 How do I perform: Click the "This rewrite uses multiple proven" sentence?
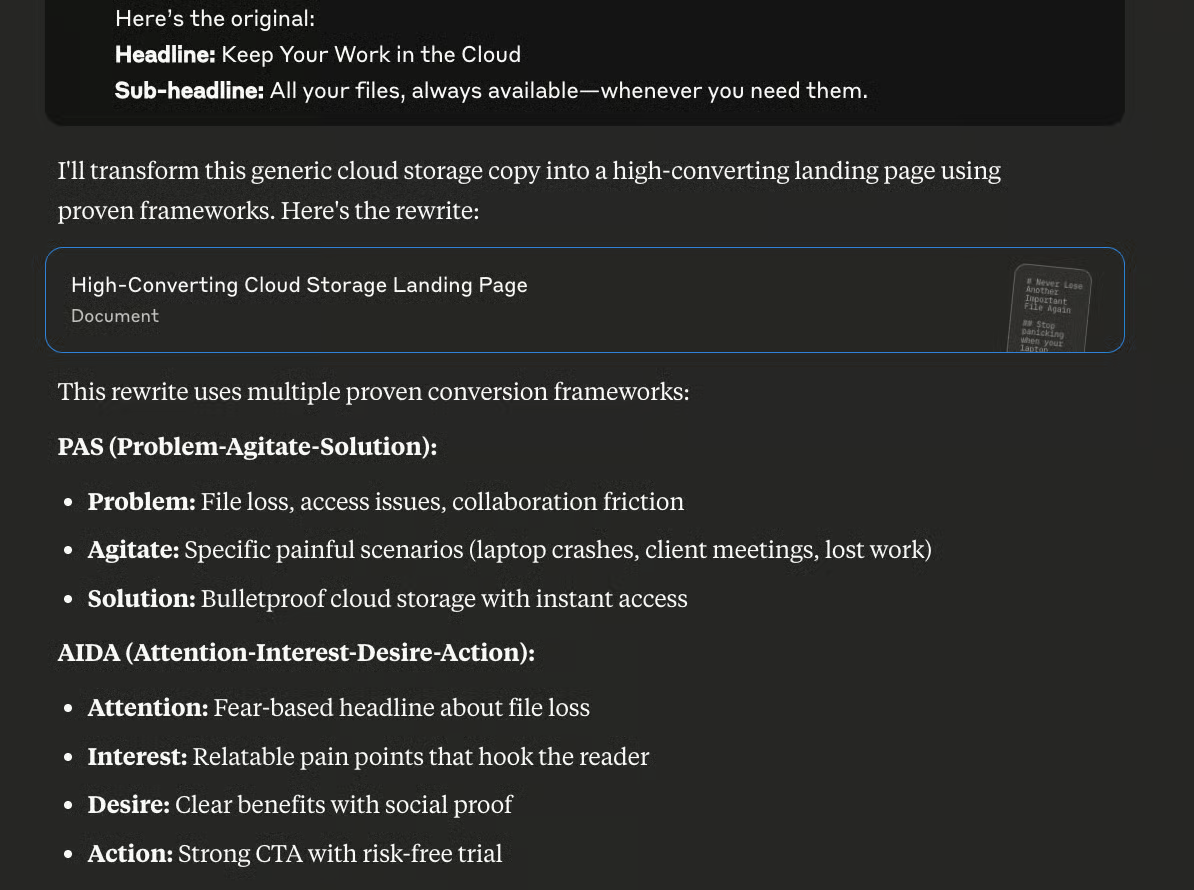tap(373, 391)
